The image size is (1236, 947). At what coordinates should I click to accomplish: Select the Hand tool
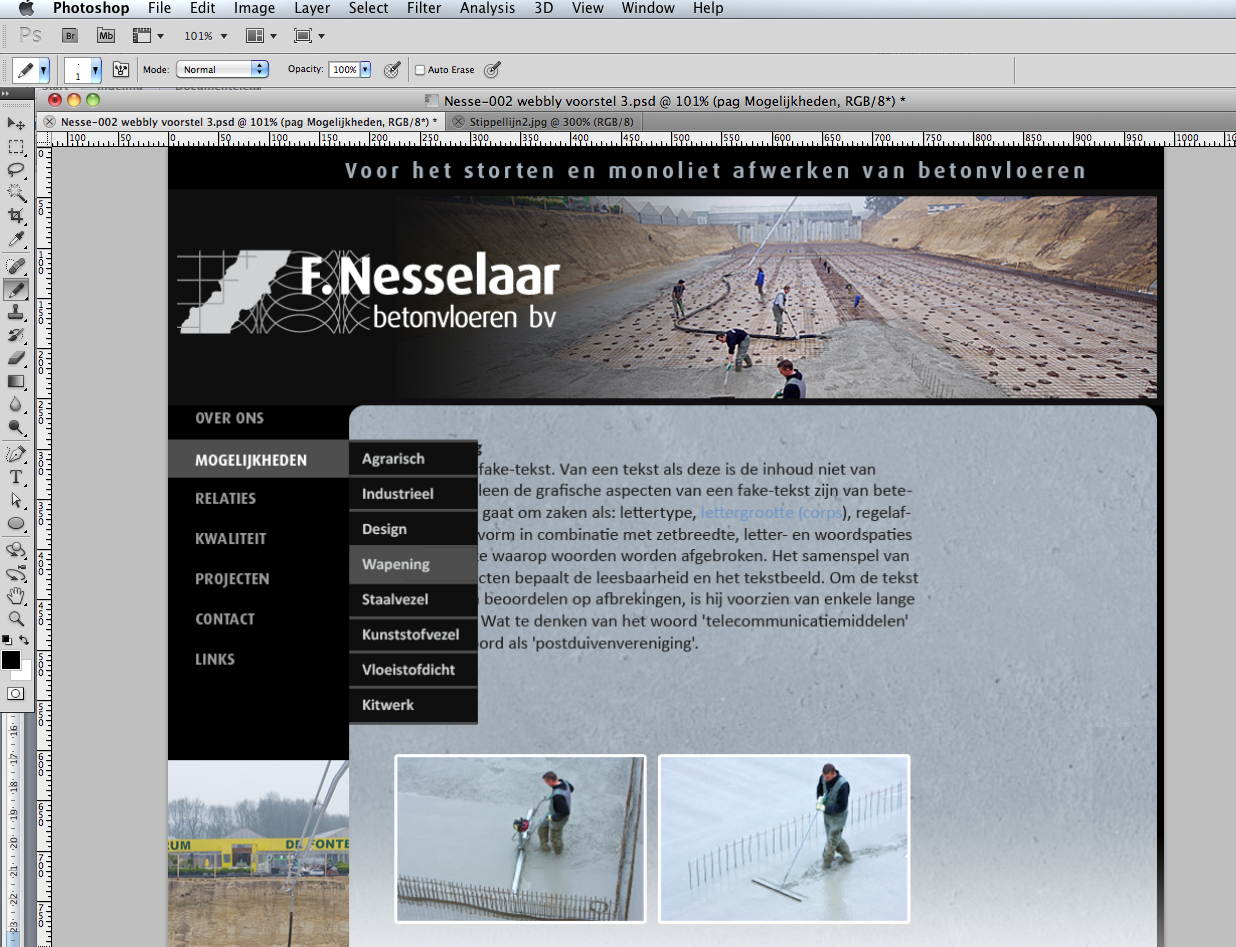(16, 596)
